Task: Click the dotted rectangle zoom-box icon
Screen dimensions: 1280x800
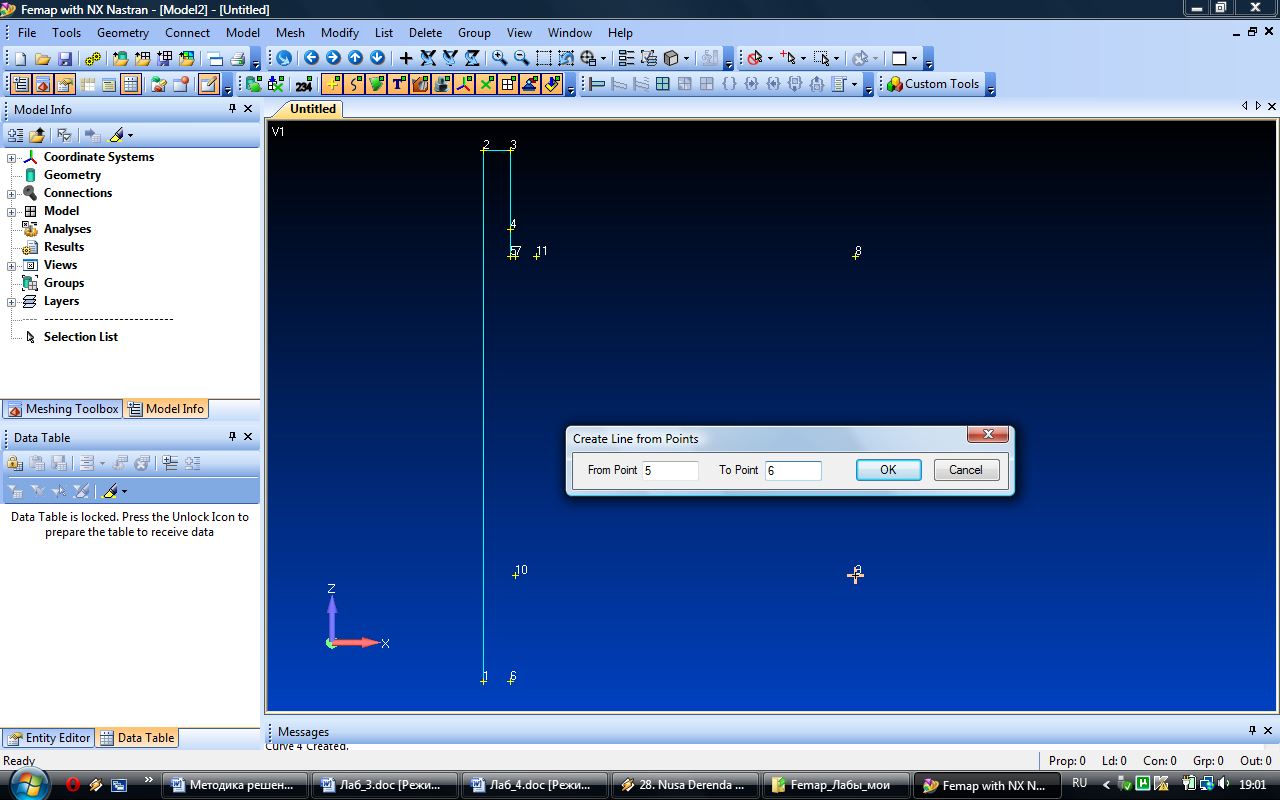Action: [543, 59]
